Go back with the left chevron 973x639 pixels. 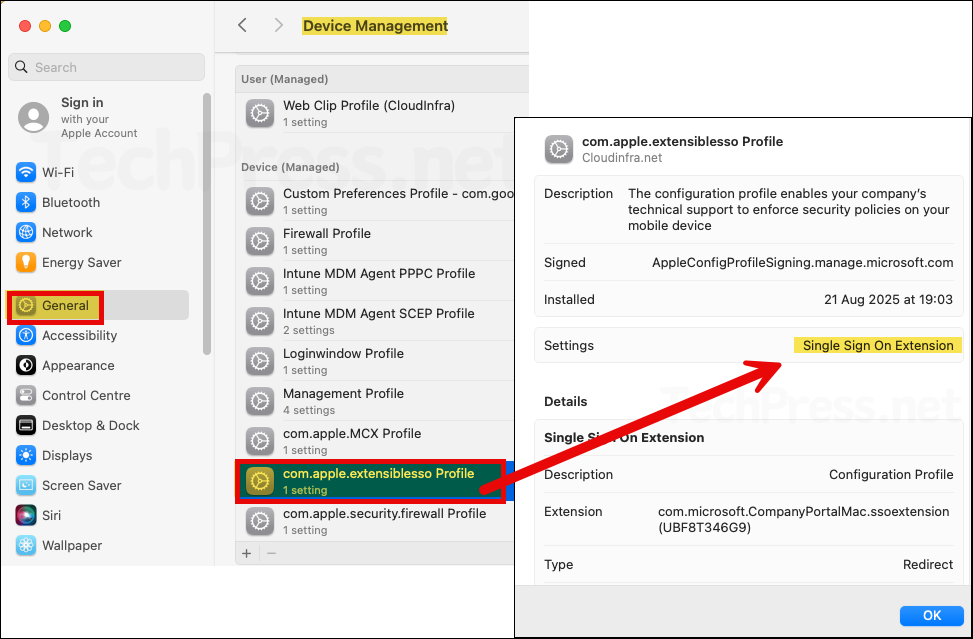[x=243, y=25]
